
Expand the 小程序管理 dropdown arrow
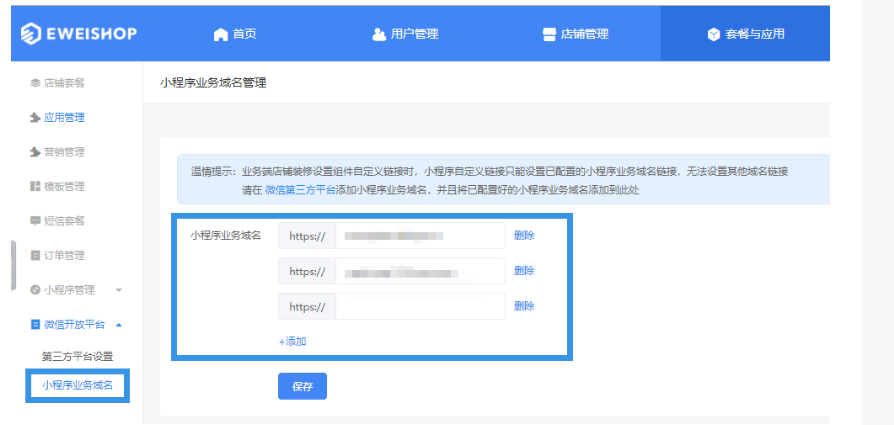tap(119, 290)
